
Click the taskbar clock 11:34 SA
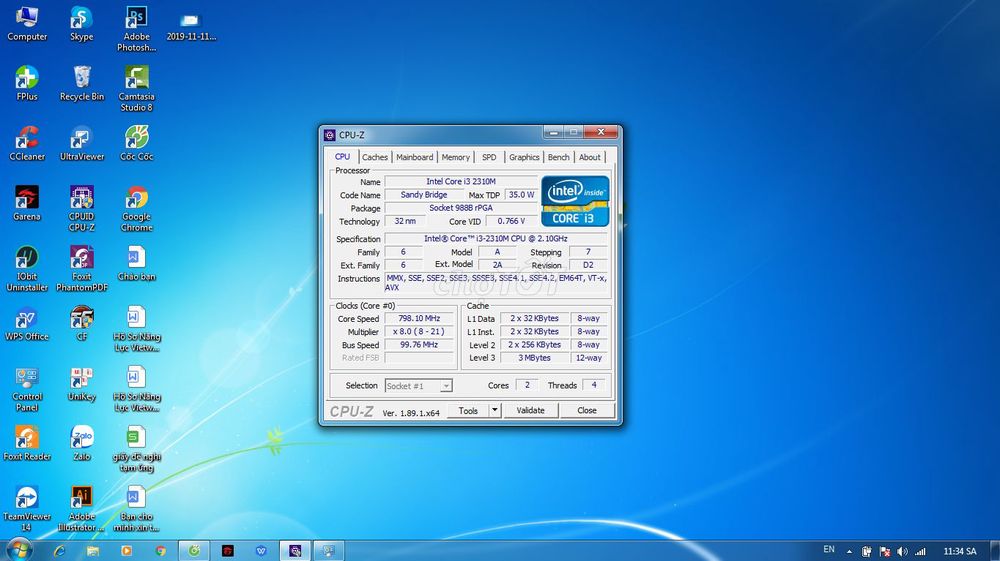[960, 551]
